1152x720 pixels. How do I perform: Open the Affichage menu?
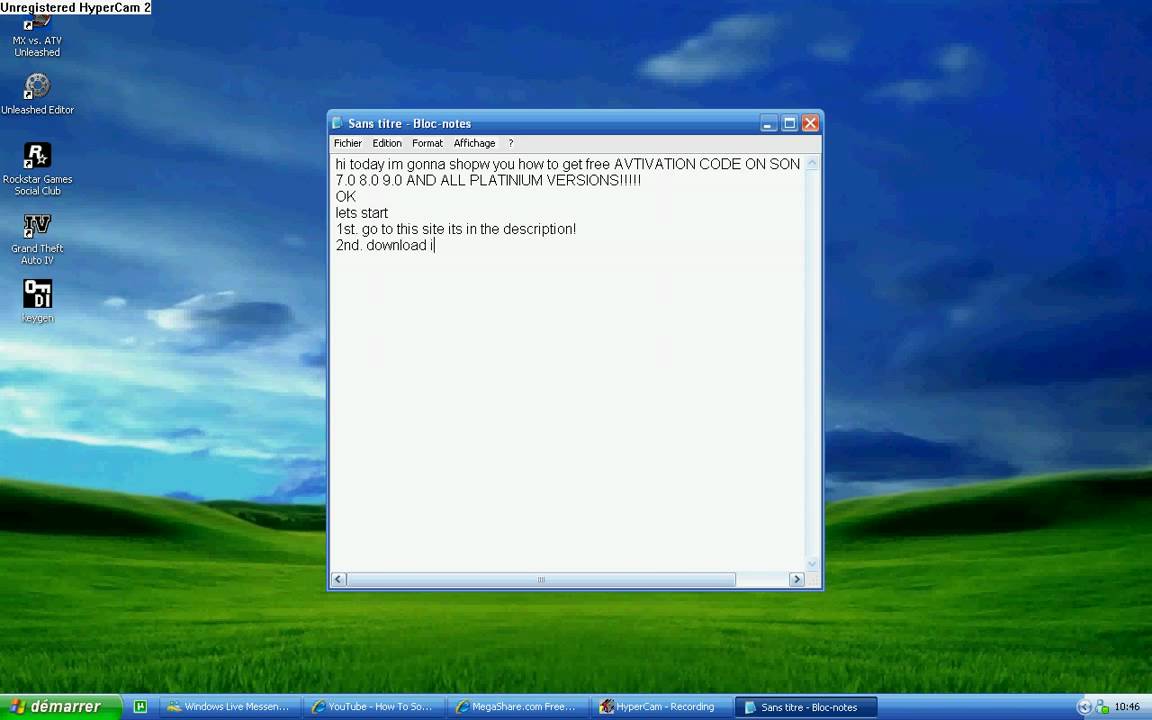click(x=474, y=143)
